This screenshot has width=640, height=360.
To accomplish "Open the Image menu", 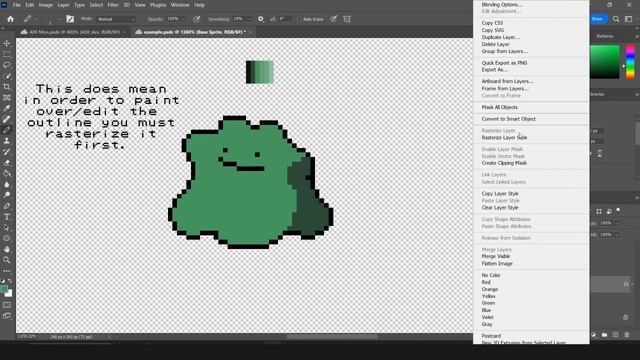I will pyautogui.click(x=45, y=5).
